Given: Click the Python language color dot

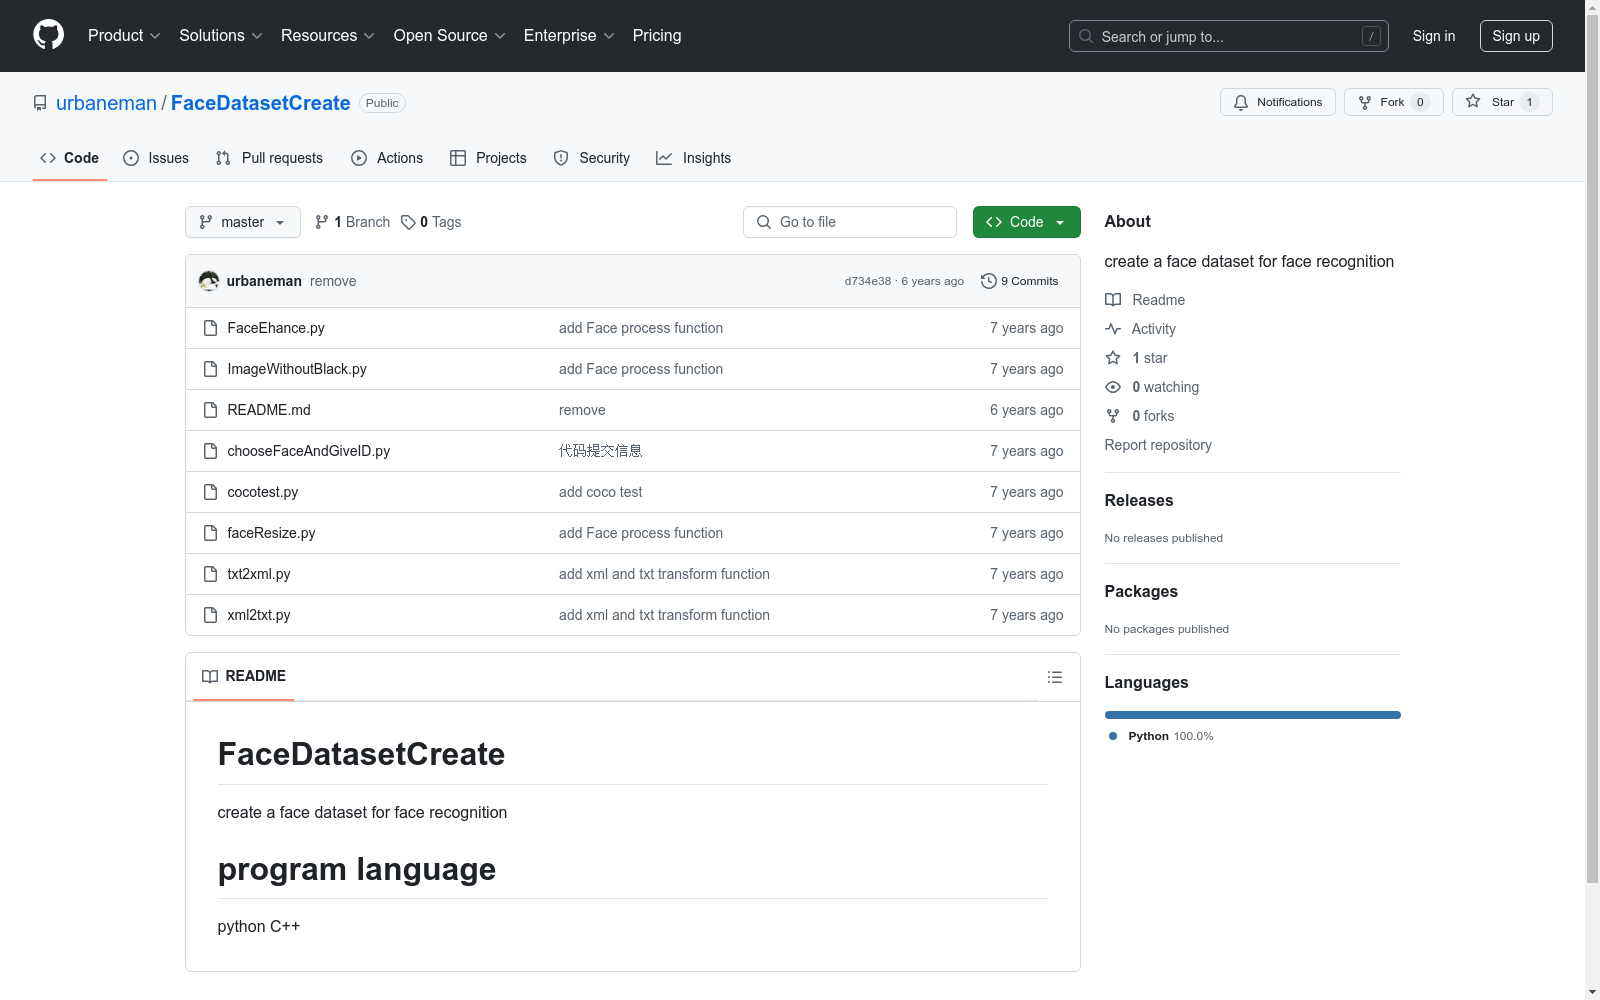Looking at the screenshot, I should pos(1113,736).
